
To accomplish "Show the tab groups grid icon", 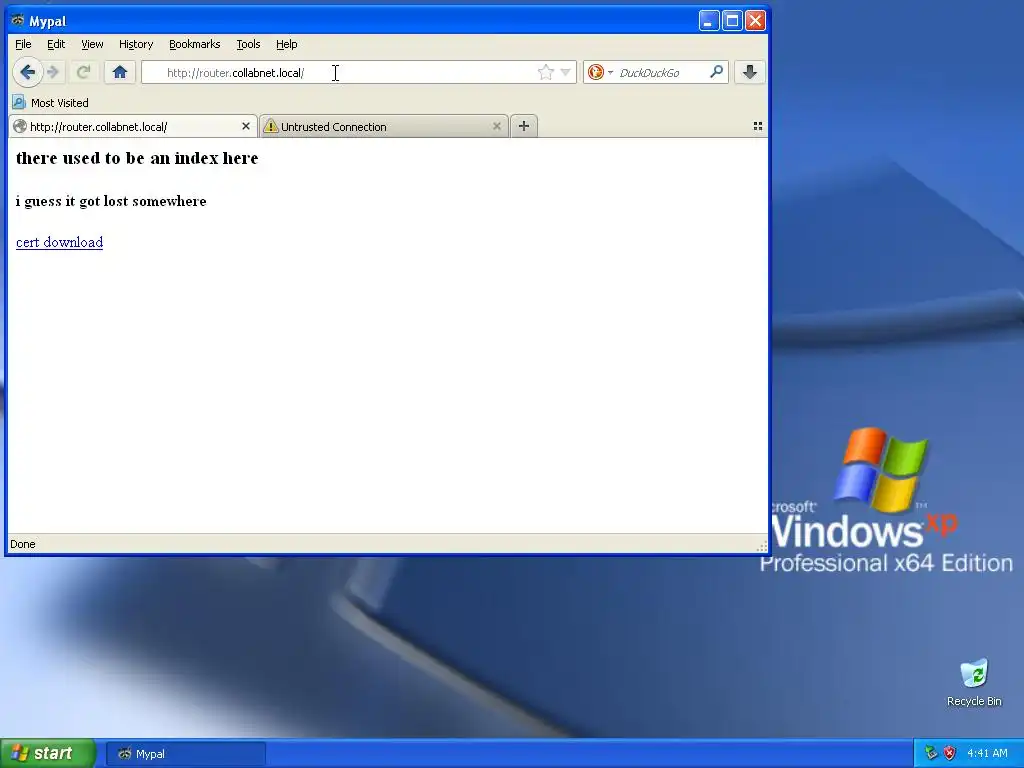I will click(x=758, y=126).
